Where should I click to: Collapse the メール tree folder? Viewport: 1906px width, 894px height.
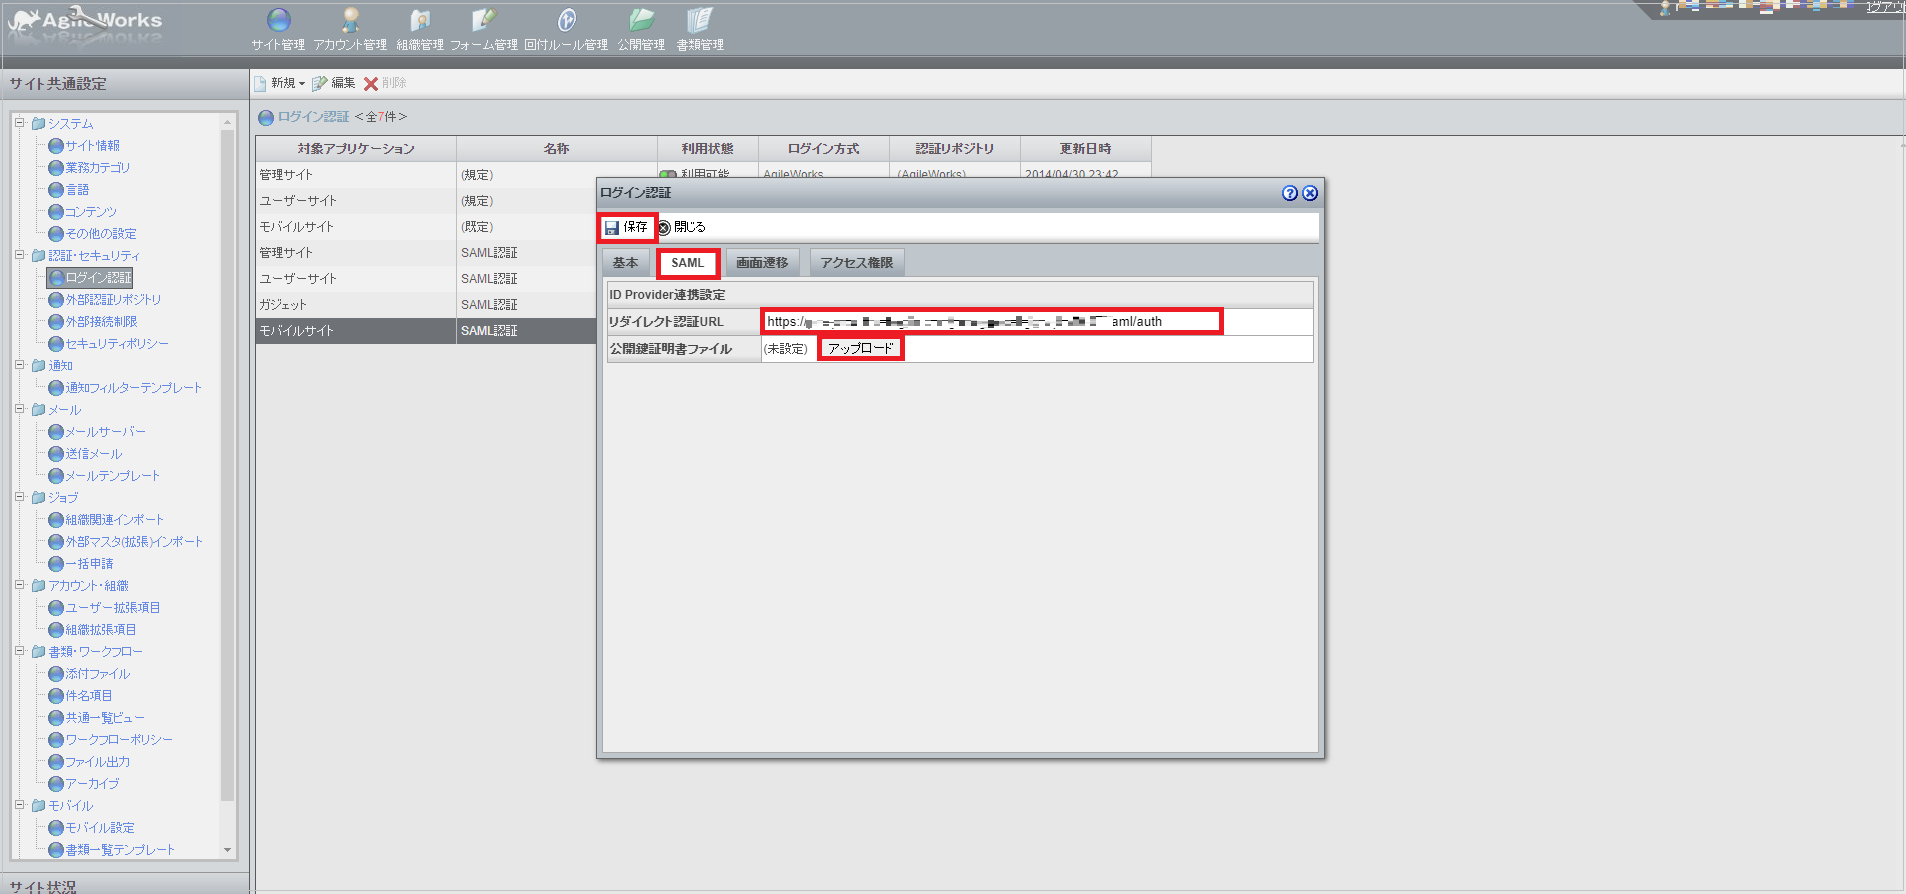point(19,409)
